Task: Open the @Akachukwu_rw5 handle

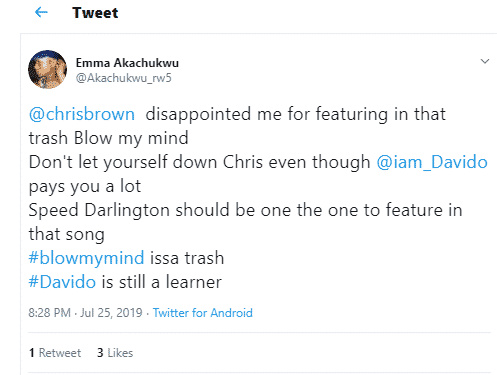Action: point(124,78)
